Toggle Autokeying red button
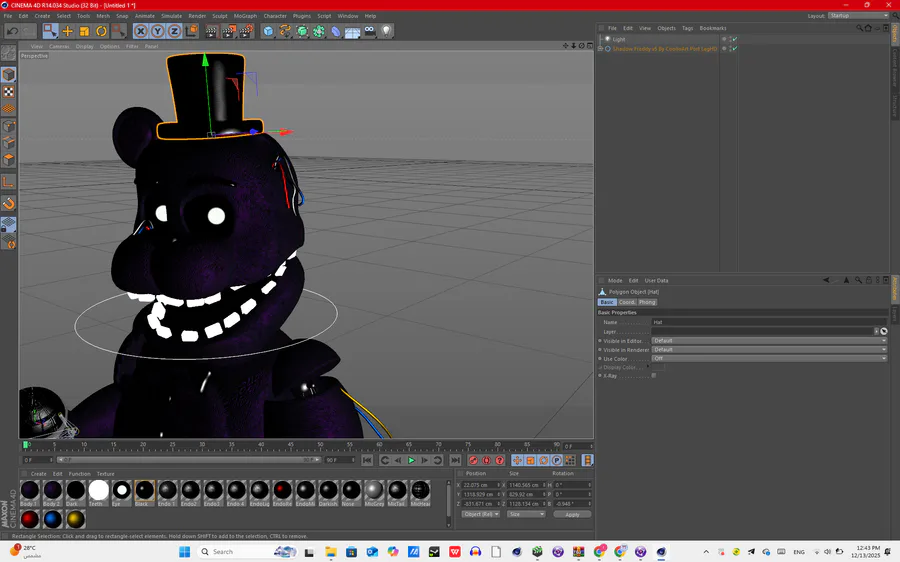The height and width of the screenshot is (562, 900). [486, 460]
